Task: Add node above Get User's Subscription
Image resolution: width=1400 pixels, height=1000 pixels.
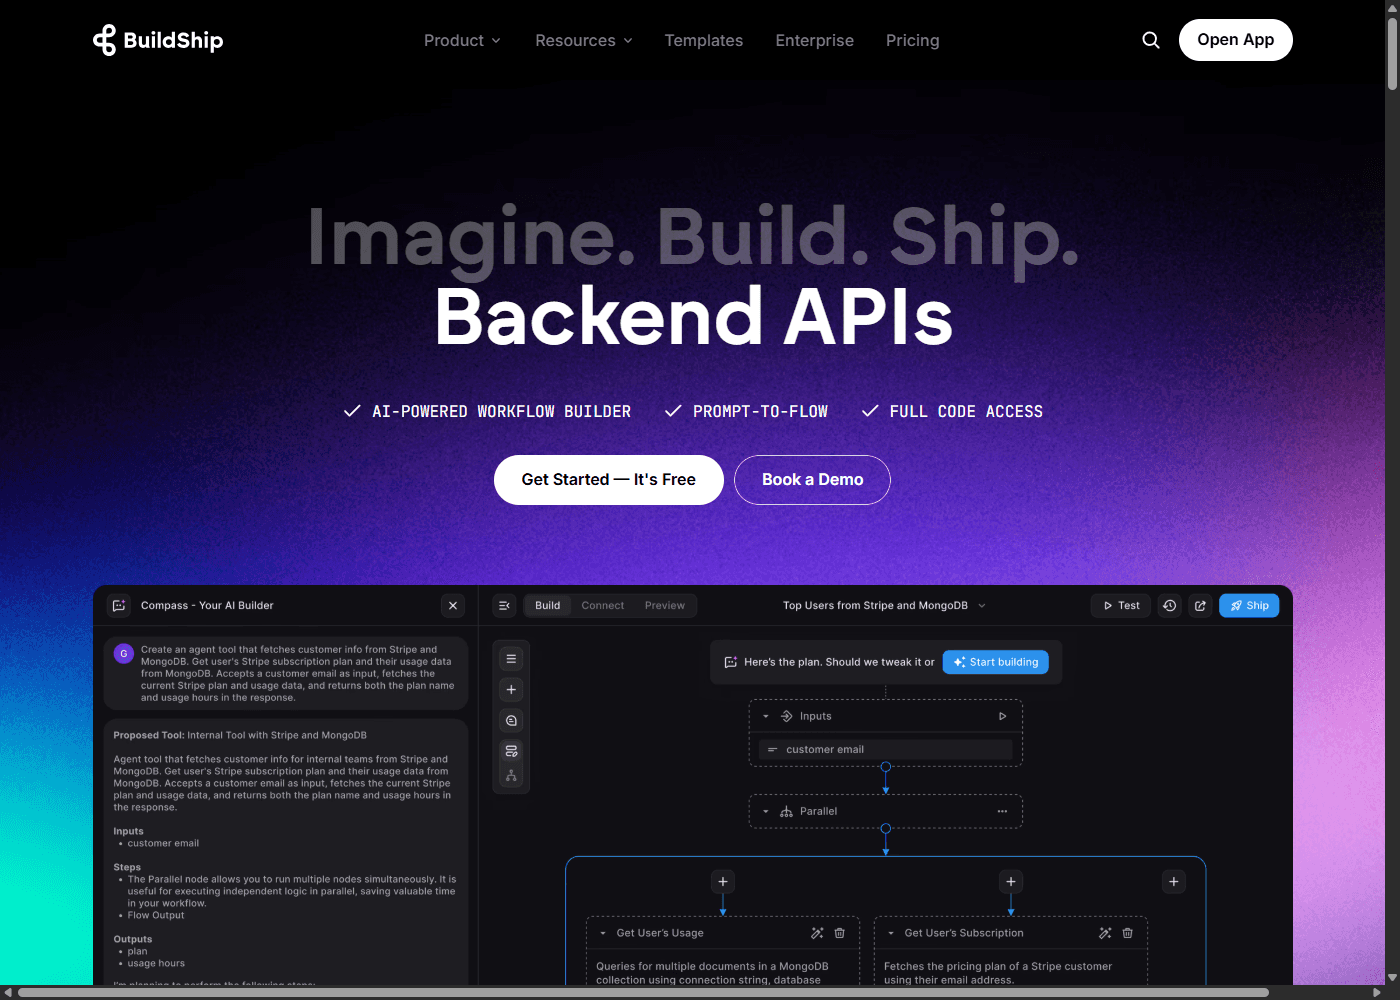Action: point(1011,882)
